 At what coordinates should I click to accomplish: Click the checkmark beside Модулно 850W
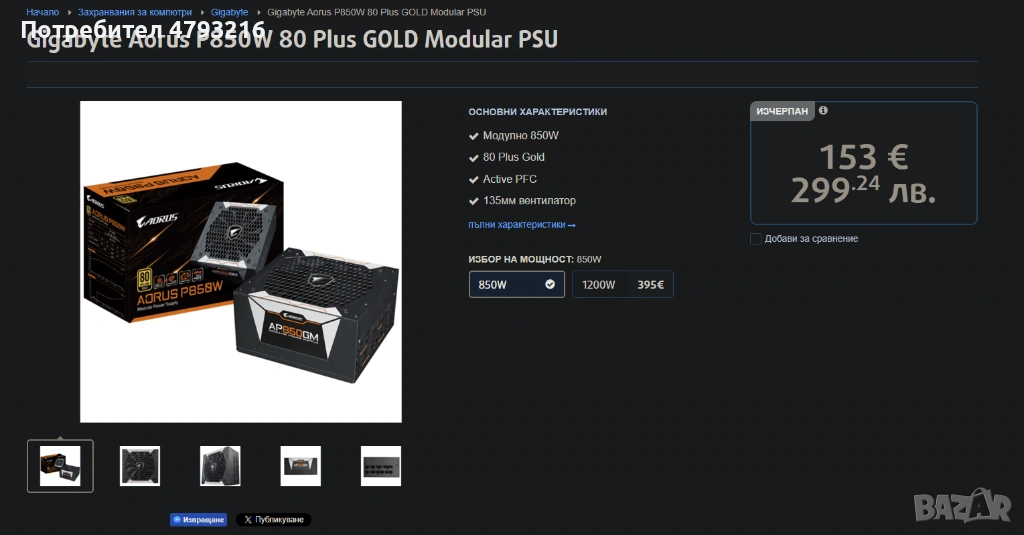pyautogui.click(x=473, y=136)
